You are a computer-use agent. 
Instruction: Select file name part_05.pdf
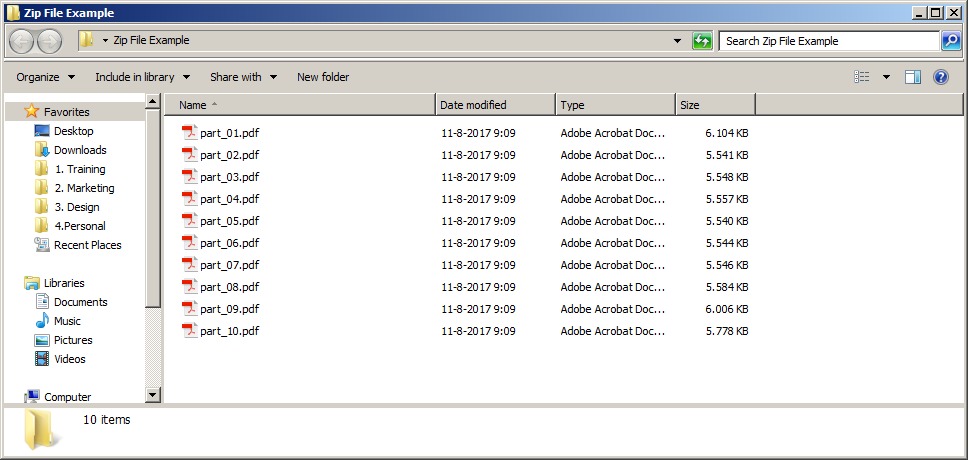pos(230,221)
